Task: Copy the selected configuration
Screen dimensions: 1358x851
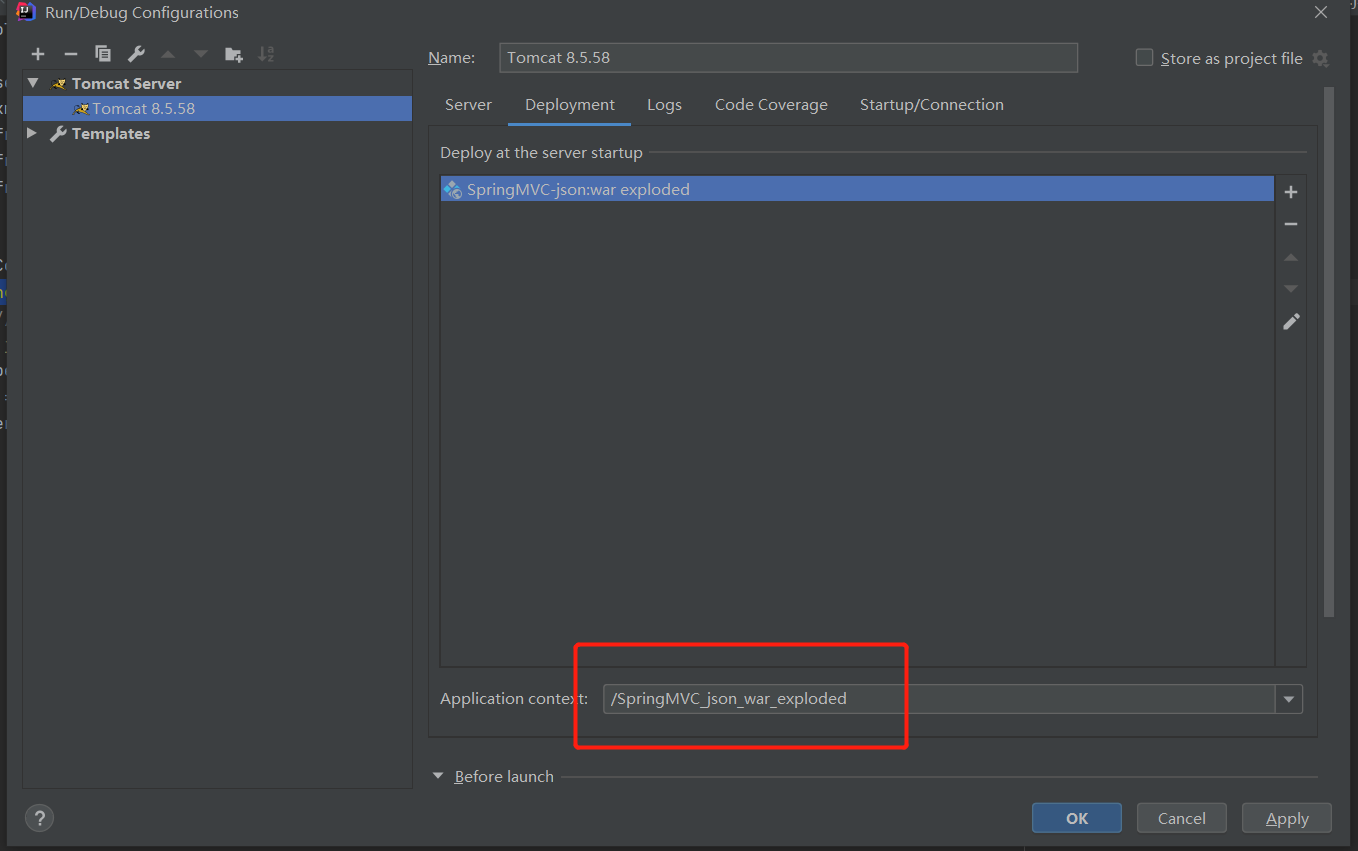Action: pos(103,54)
